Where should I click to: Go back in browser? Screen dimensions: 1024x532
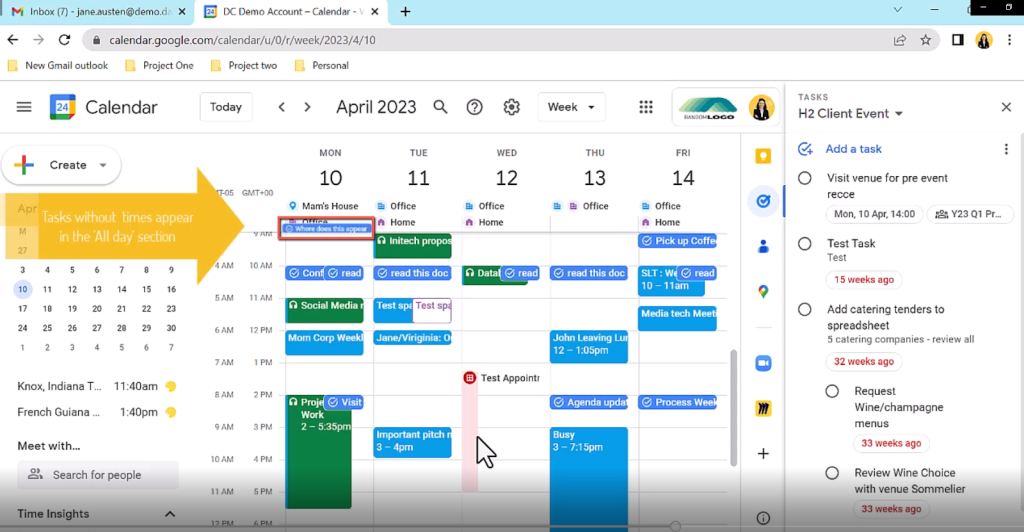pyautogui.click(x=13, y=40)
